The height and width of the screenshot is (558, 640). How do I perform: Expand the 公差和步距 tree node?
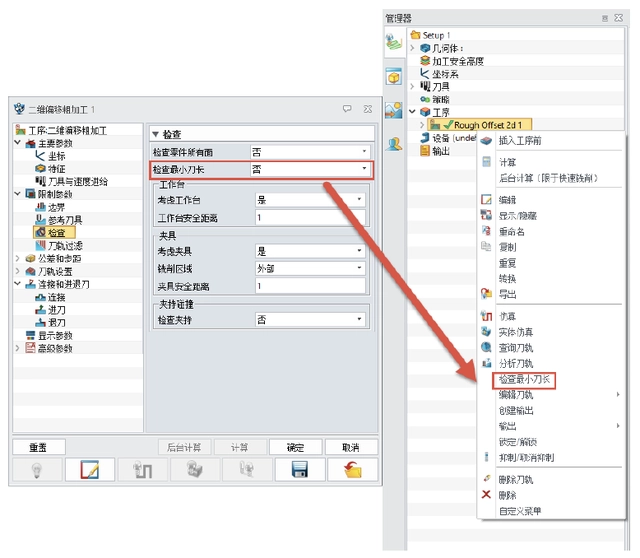[18, 258]
